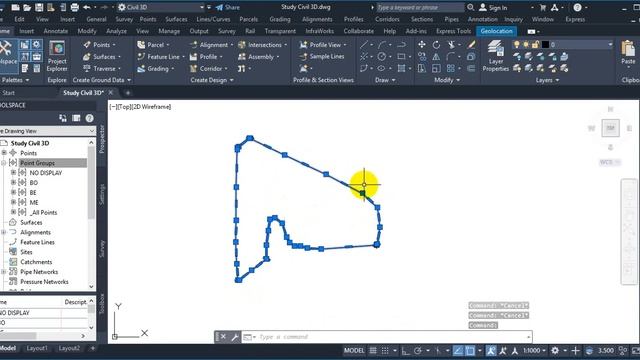The image size is (640, 360).
Task: Expand the _All Points group node
Action: pyautogui.click(x=13, y=212)
